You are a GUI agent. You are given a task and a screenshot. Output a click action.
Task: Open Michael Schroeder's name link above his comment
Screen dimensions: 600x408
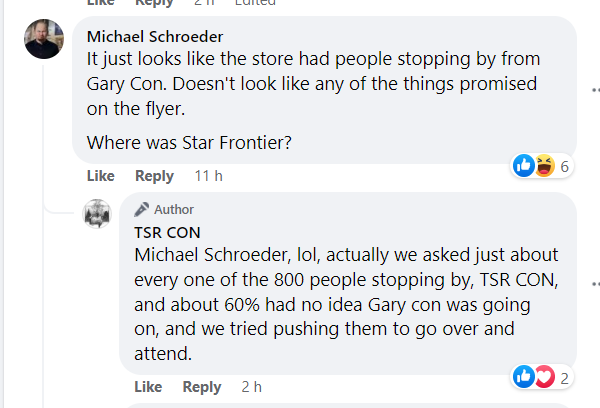[155, 37]
